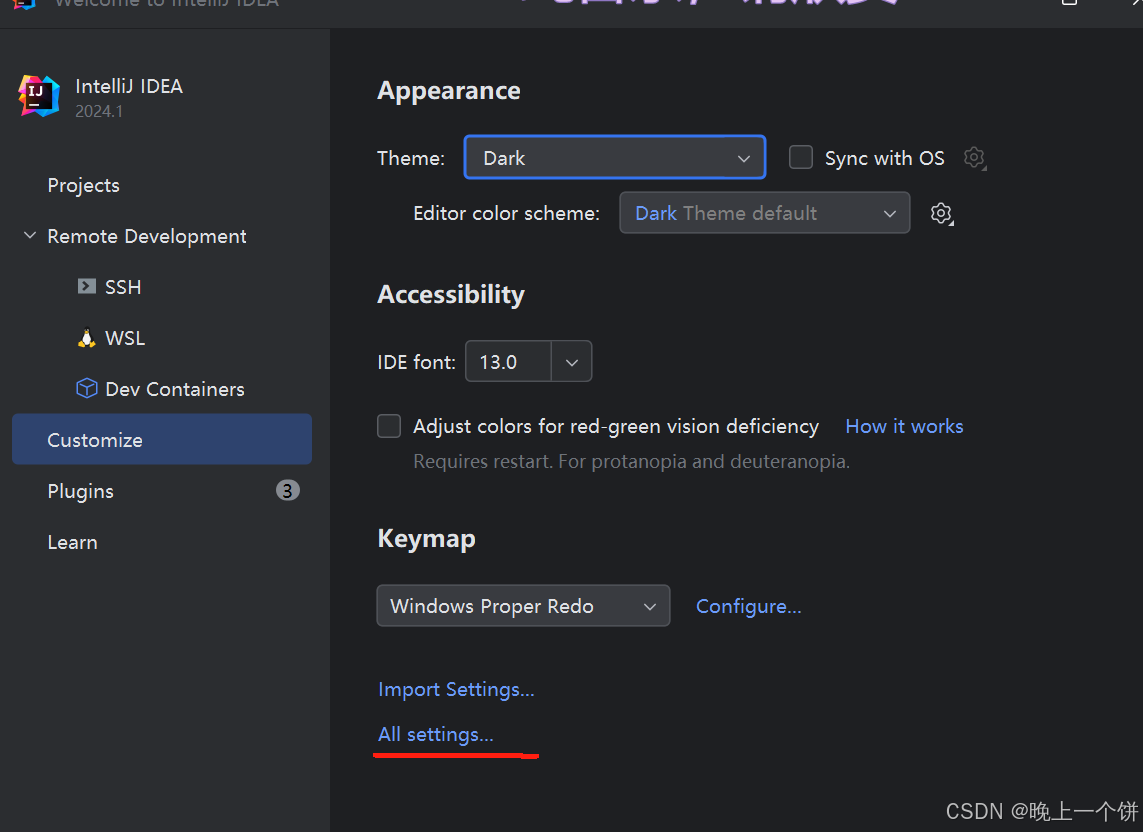Click the SSH terminal icon
The image size is (1143, 832).
pyautogui.click(x=87, y=286)
